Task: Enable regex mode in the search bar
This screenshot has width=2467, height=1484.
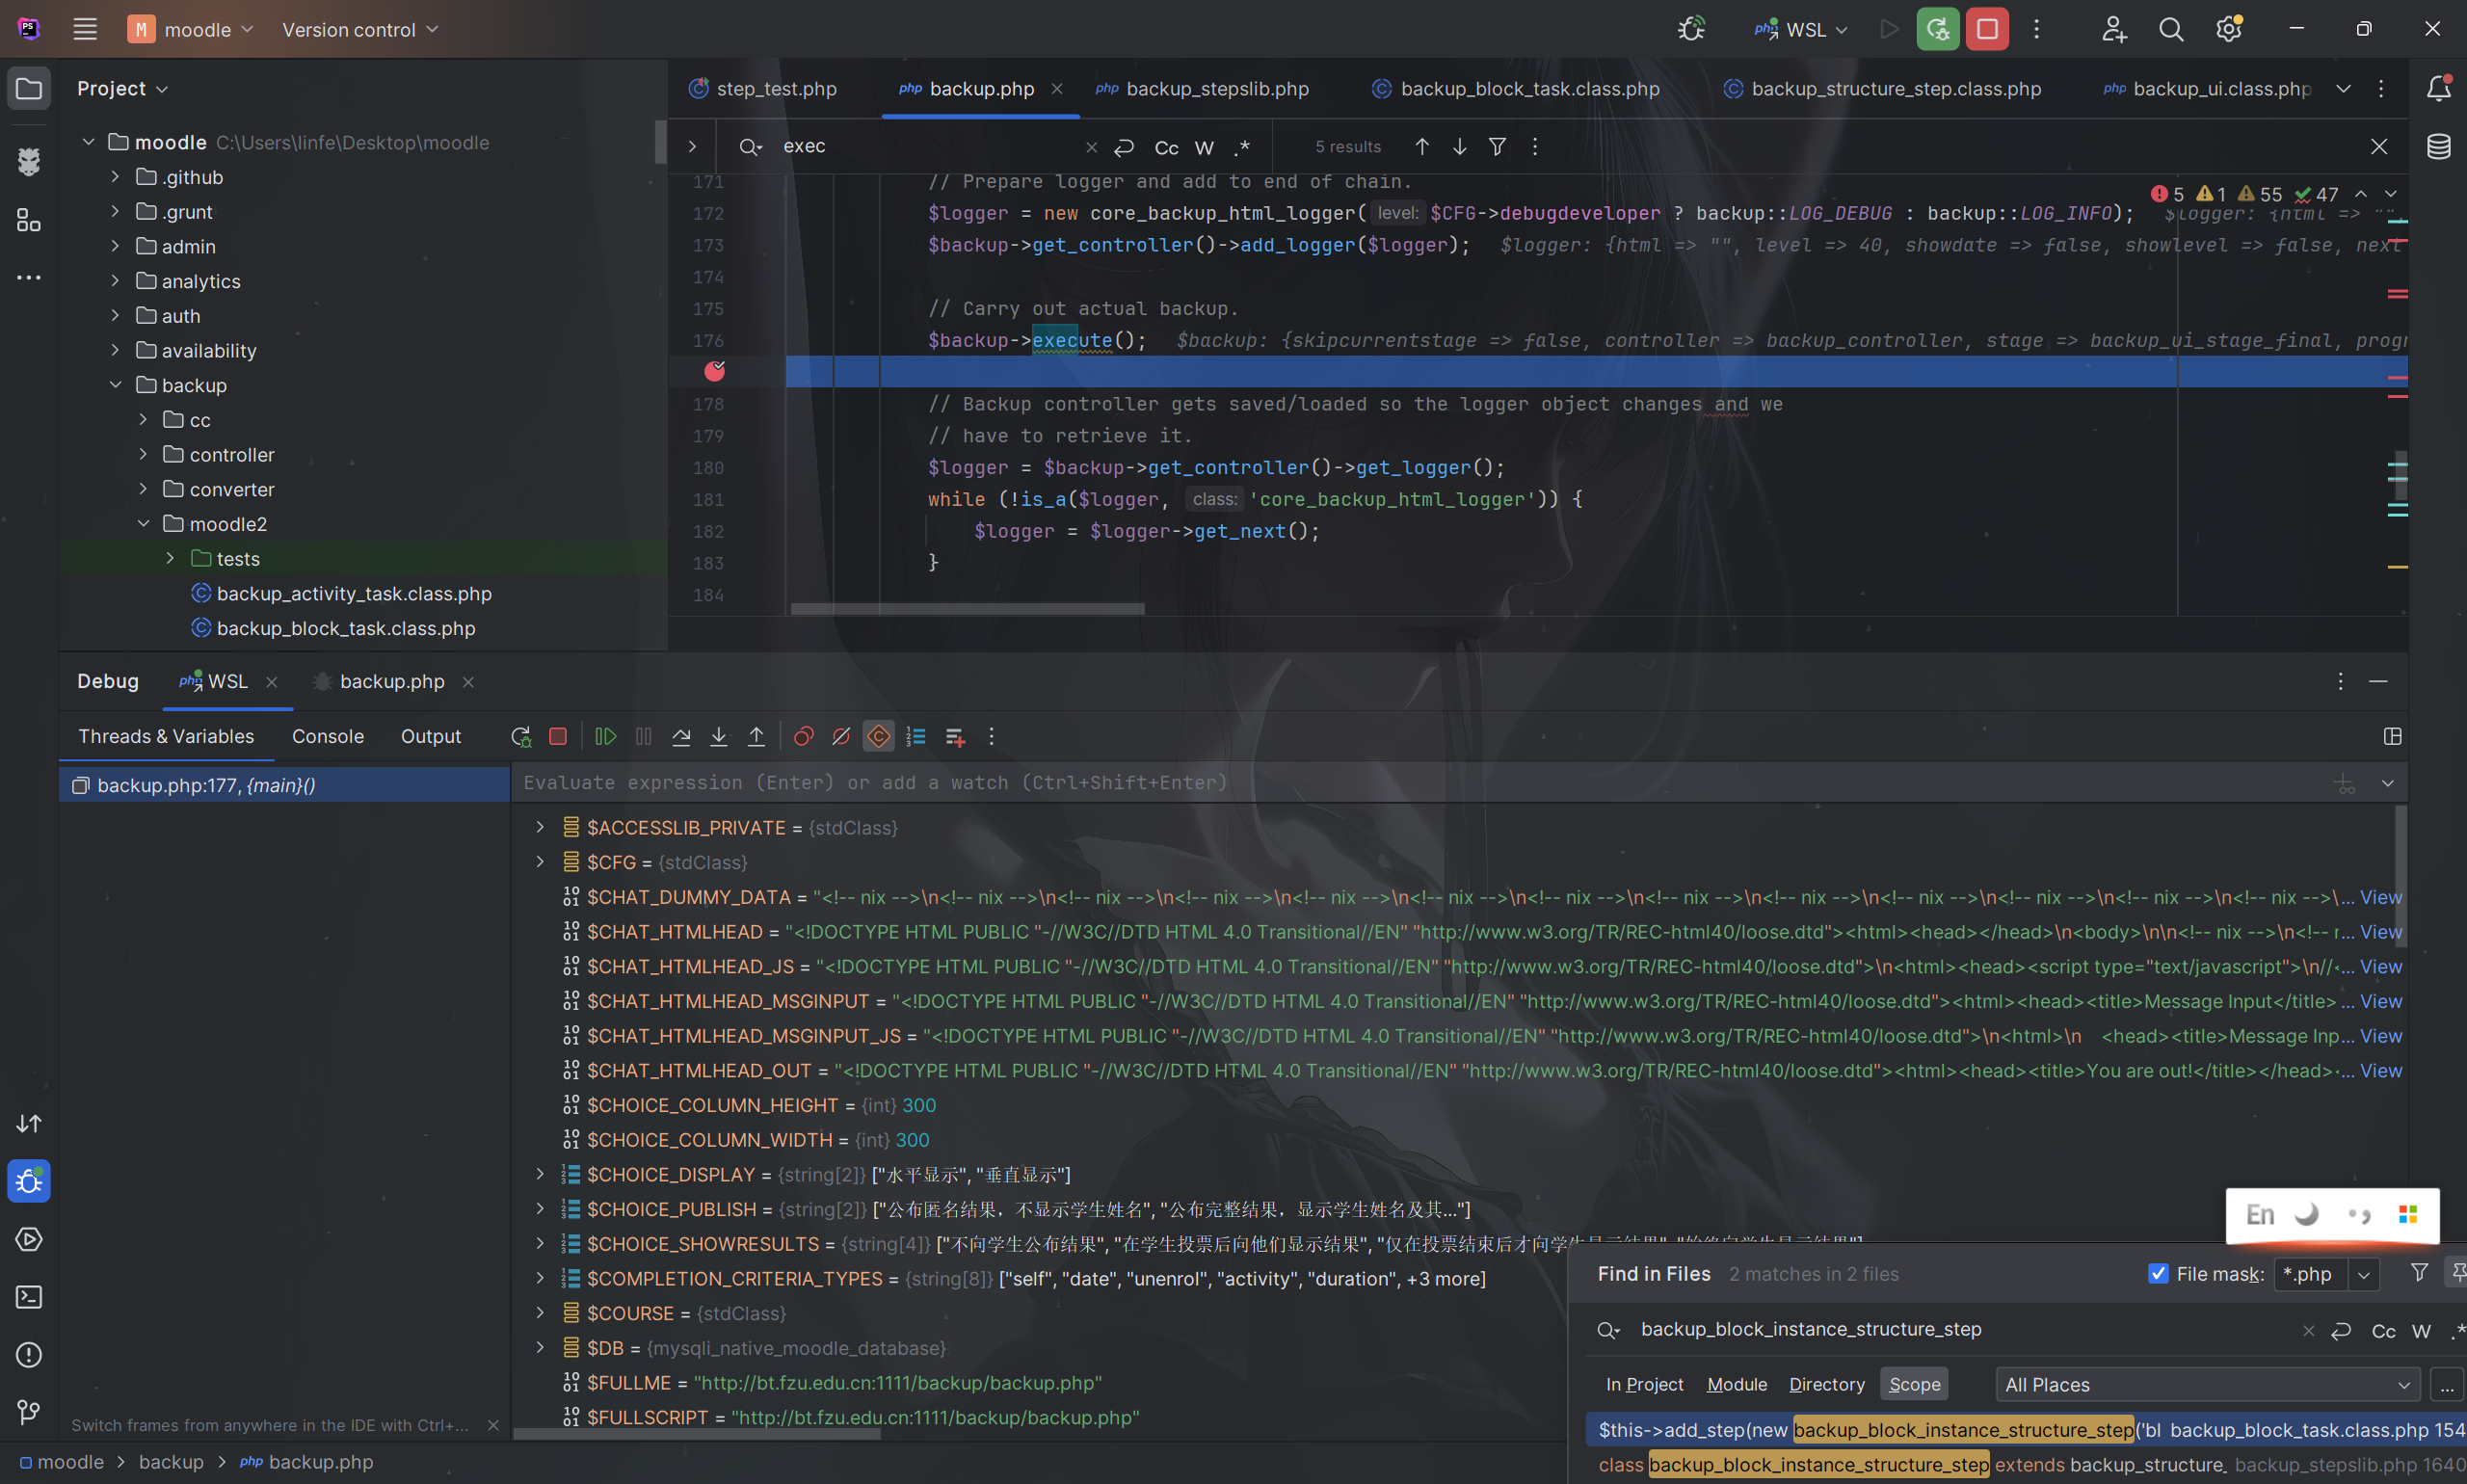Action: click(x=1242, y=147)
